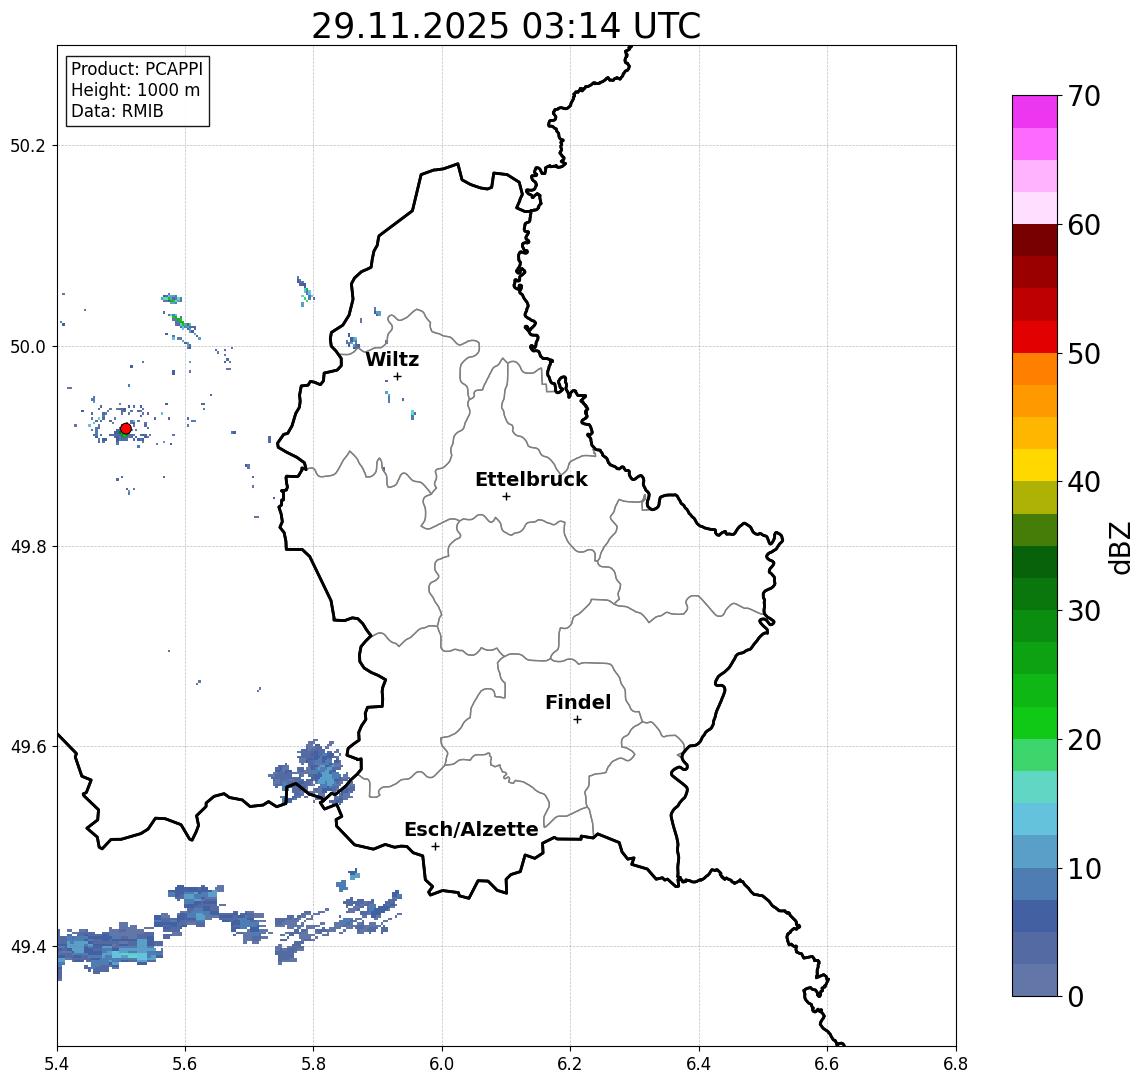Click the 70 colorbar tick label
Viewport: 1145px width, 1084px height.
point(1084,96)
